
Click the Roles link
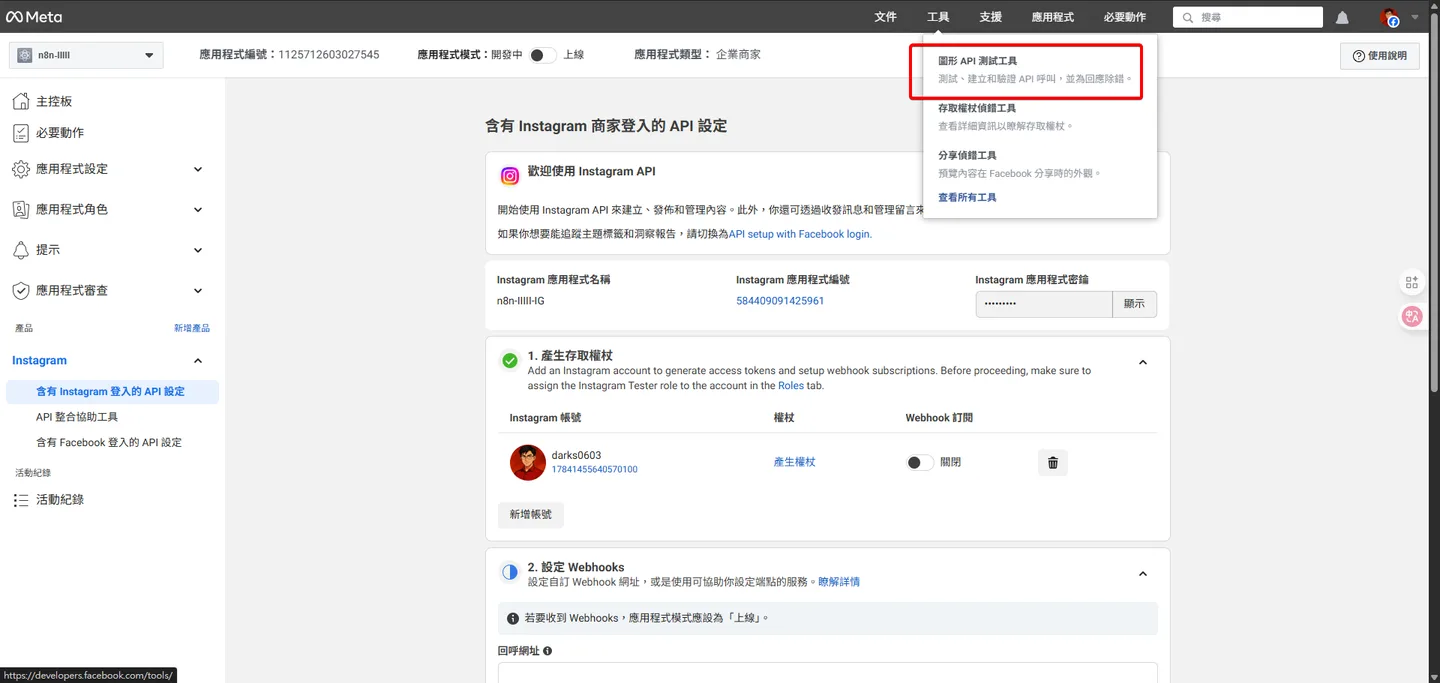[x=790, y=385]
